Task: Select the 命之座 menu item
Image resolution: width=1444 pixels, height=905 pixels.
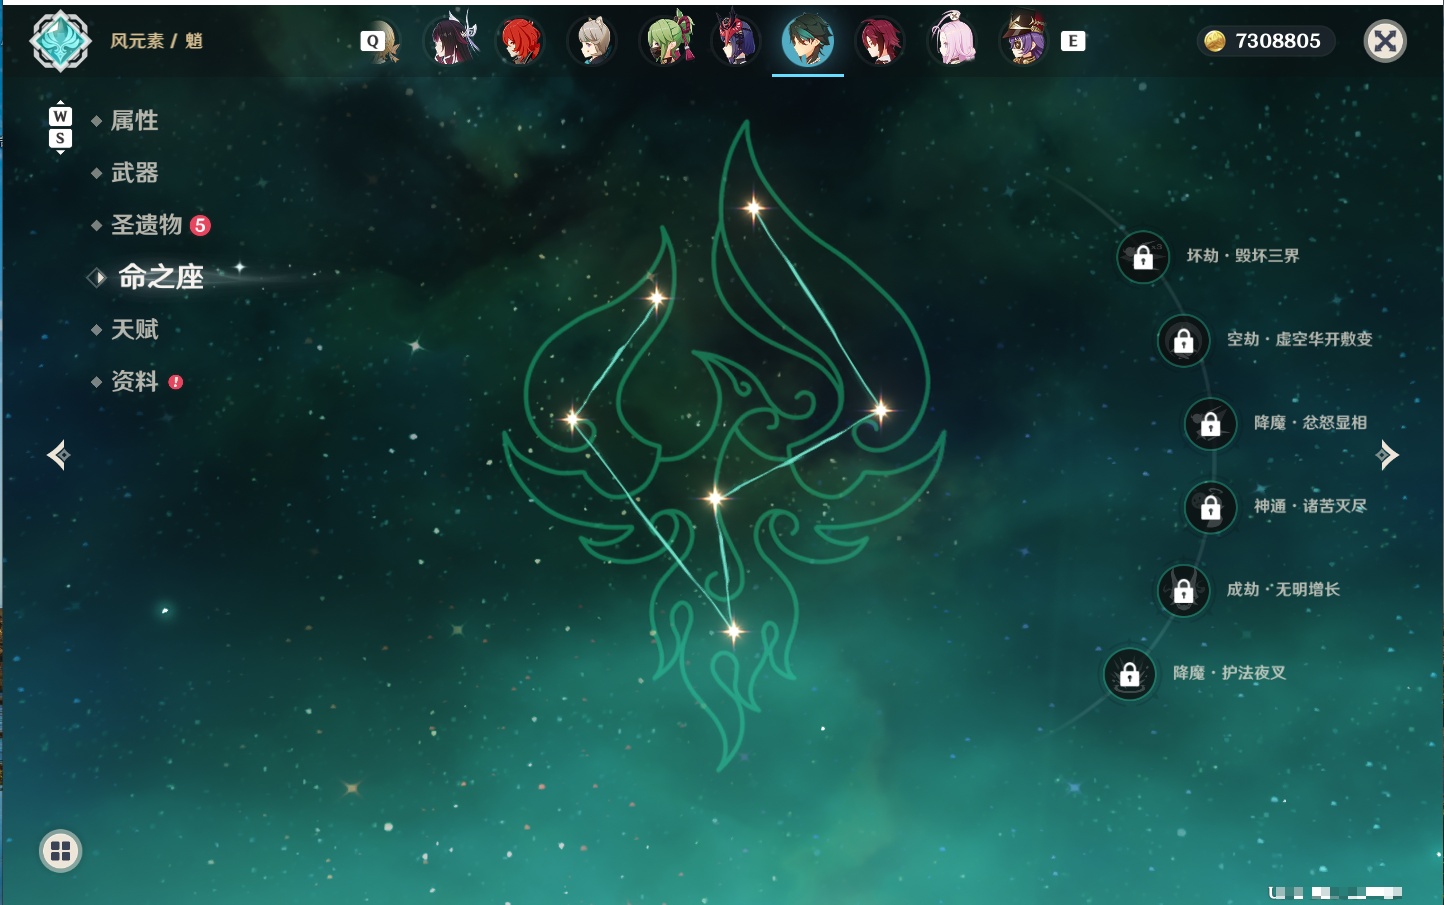Action: (x=161, y=277)
